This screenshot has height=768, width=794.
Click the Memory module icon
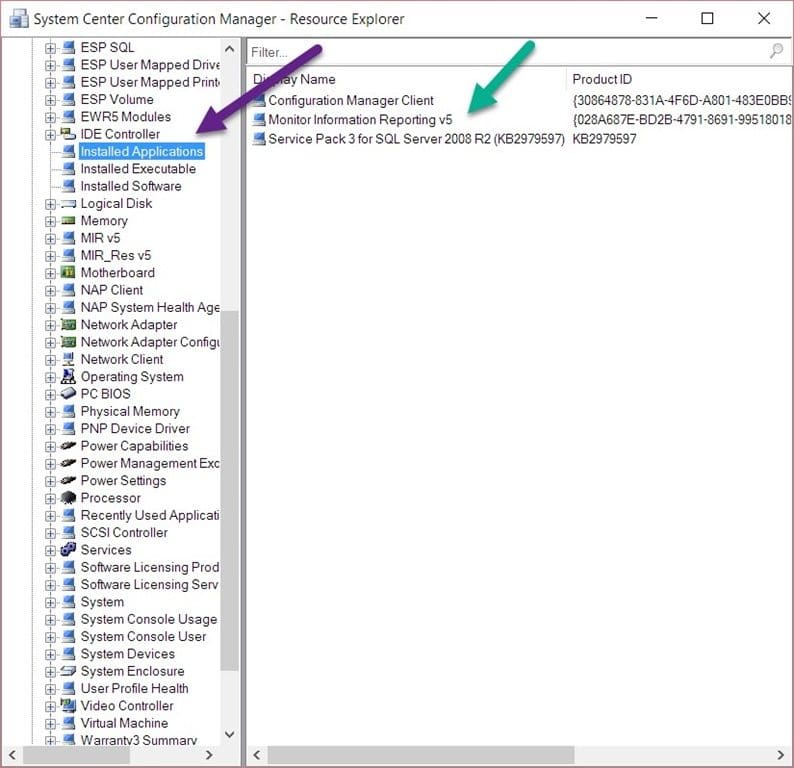tap(68, 221)
